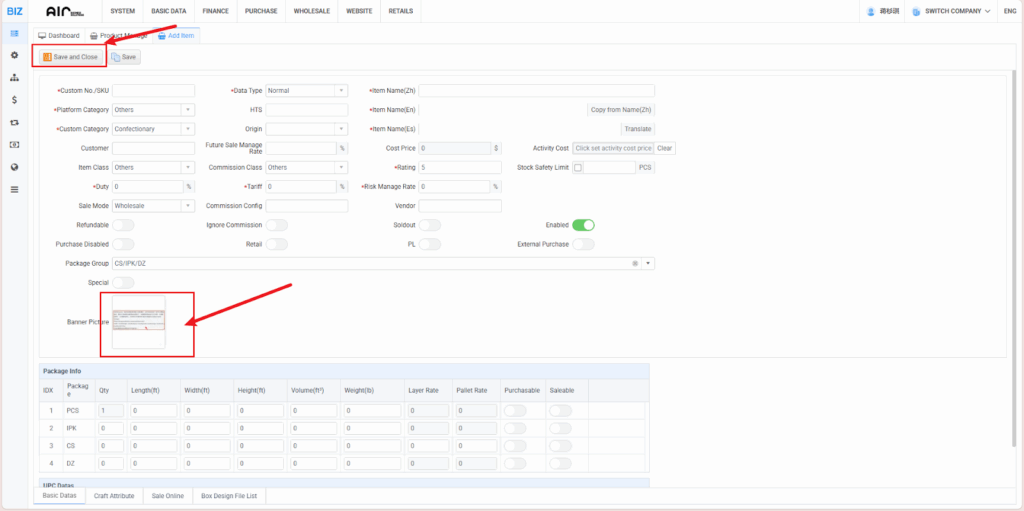Switch to the Craft Attribute tab
Screen dimensions: 1024x511
tap(114, 495)
